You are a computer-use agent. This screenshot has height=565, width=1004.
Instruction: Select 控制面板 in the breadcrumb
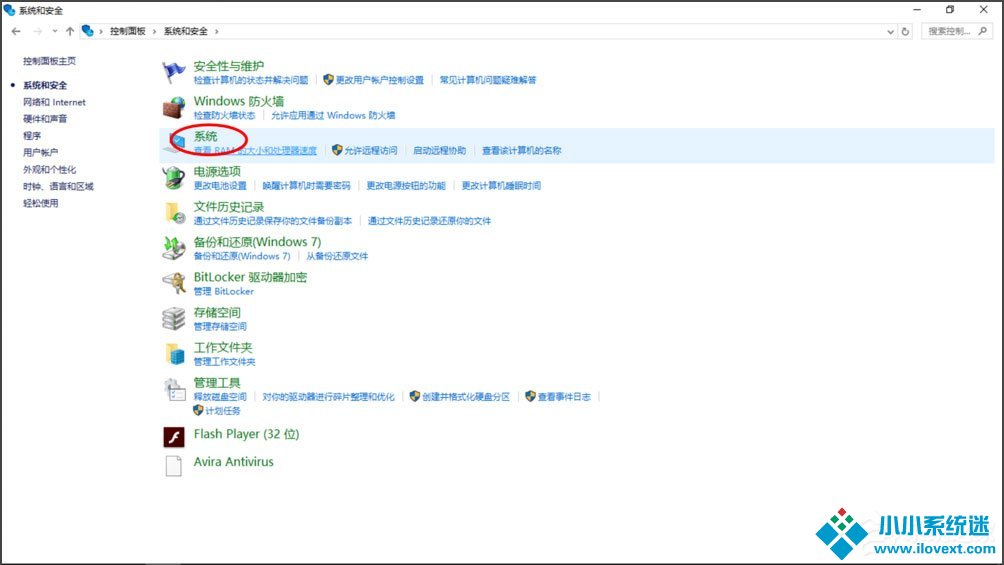[127, 31]
